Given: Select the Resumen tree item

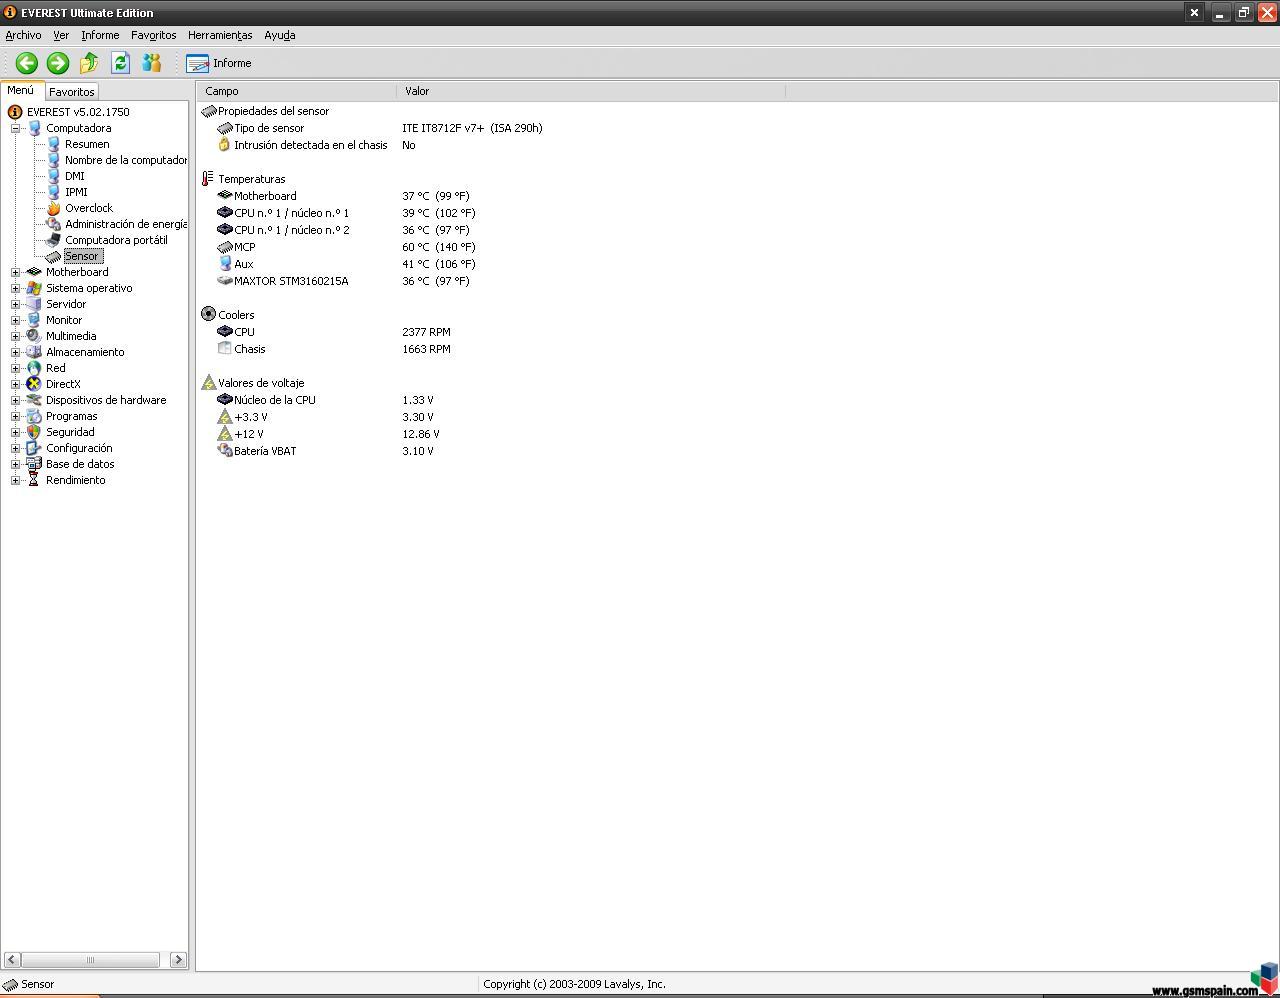Looking at the screenshot, I should tap(87, 144).
